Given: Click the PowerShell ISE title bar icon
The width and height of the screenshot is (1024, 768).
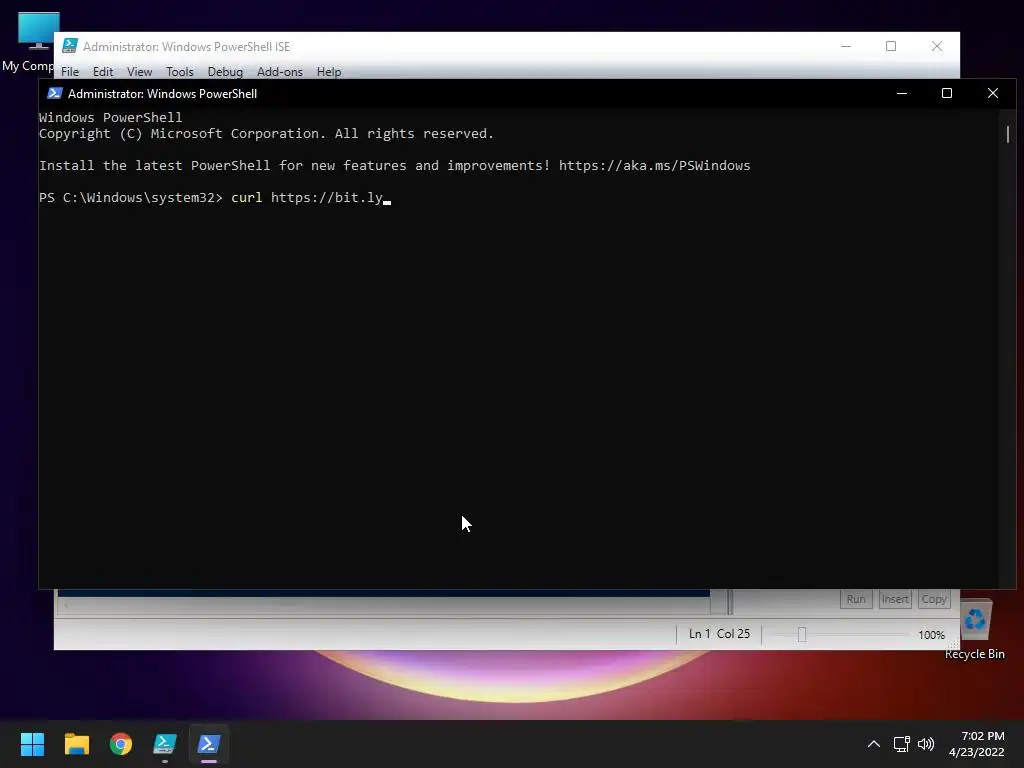Looking at the screenshot, I should (x=69, y=46).
